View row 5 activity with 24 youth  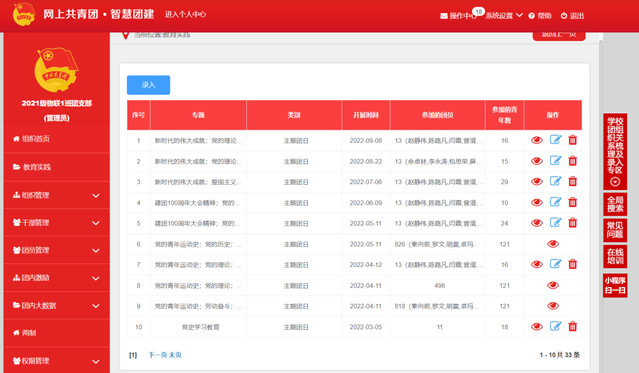tap(537, 223)
